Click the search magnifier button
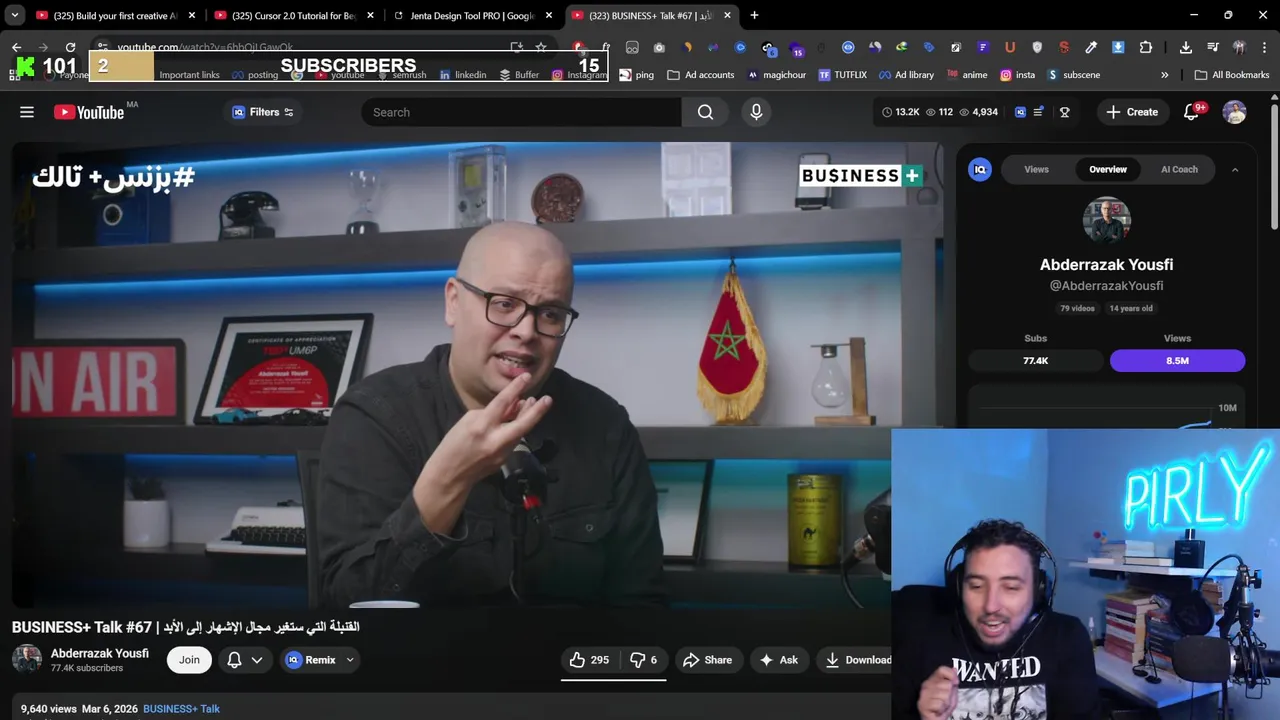 point(705,112)
